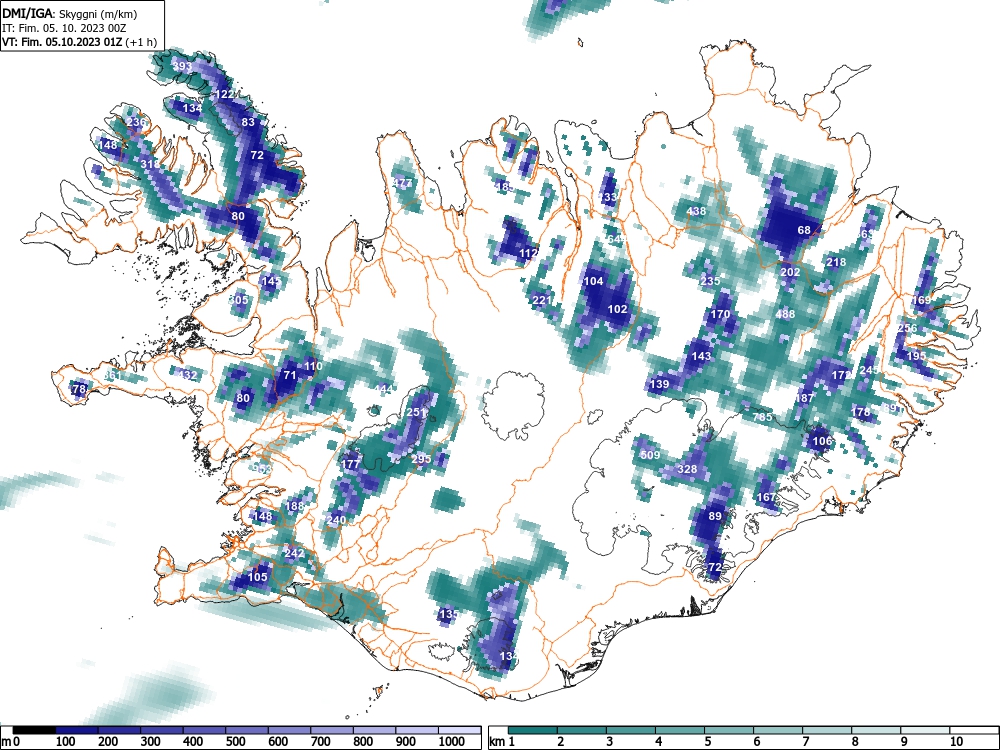
Task: Click the visibility value '167'
Action: 767,497
